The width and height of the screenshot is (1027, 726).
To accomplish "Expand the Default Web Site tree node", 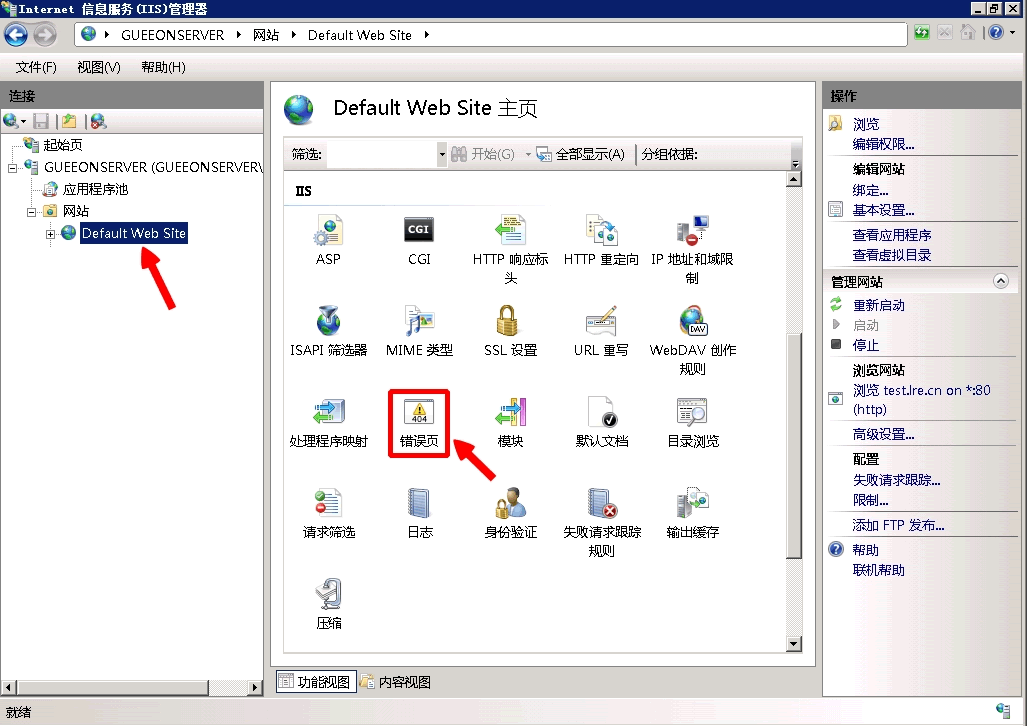I will tap(51, 234).
